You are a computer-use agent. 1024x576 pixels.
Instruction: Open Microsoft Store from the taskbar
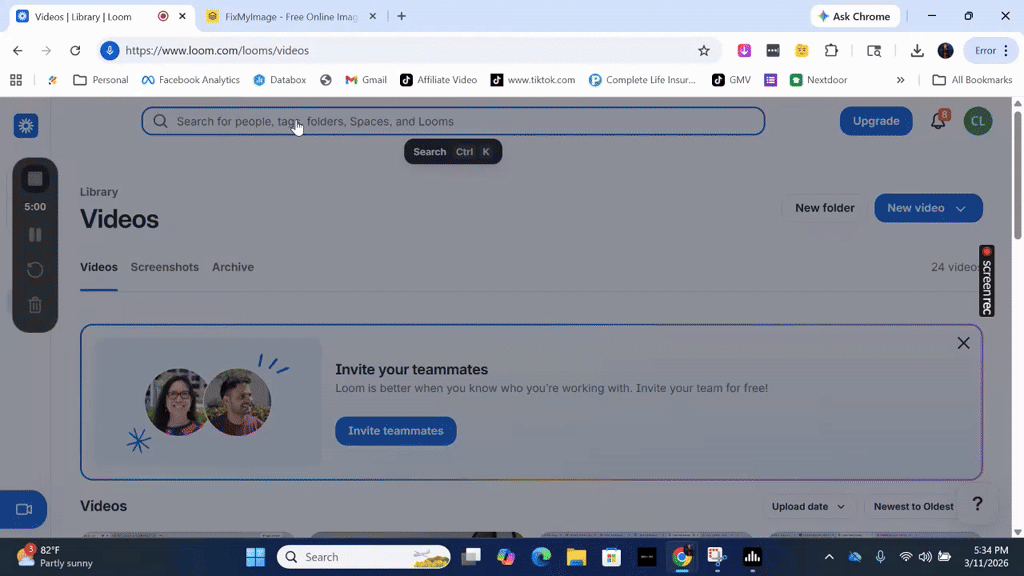tap(611, 557)
